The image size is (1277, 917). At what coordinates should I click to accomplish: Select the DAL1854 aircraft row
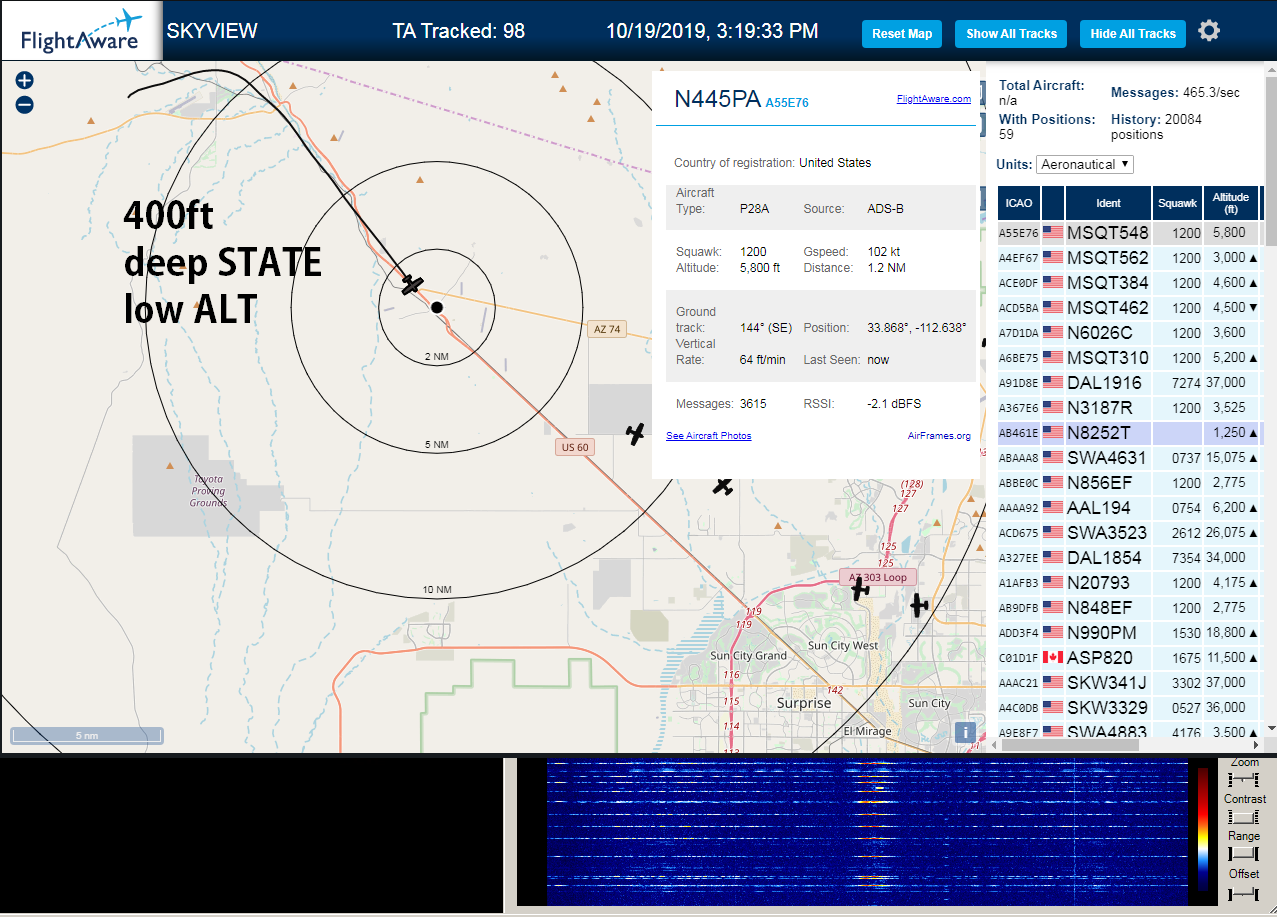1129,557
